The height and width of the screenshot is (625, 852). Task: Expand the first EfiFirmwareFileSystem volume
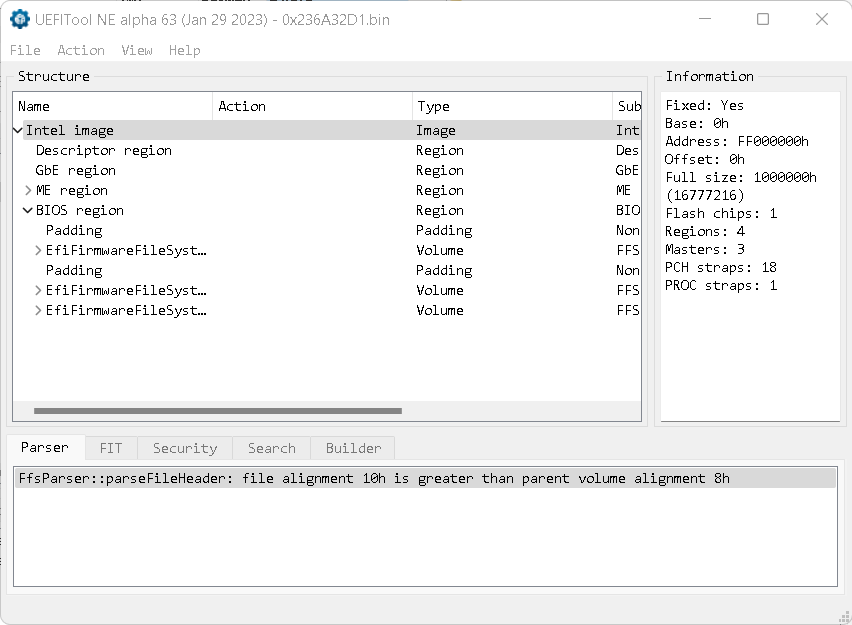click(x=38, y=250)
